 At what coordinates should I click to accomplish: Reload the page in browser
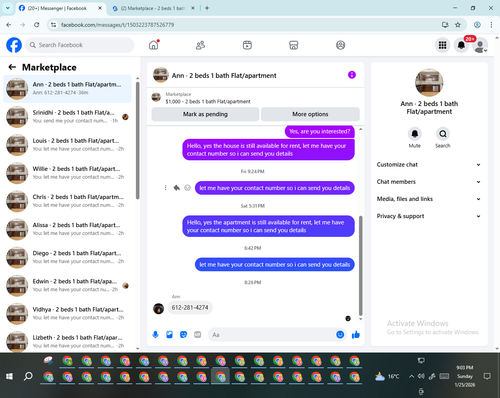click(37, 25)
